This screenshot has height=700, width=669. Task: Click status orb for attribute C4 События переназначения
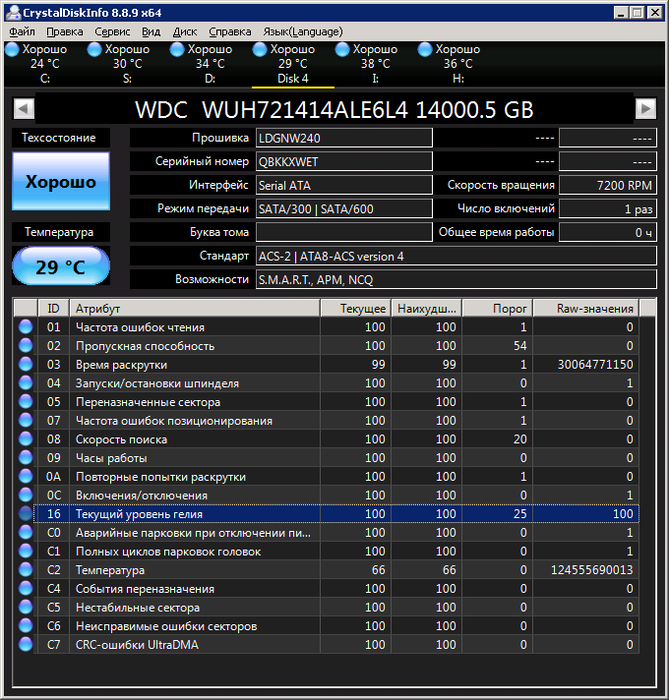tap(25, 588)
